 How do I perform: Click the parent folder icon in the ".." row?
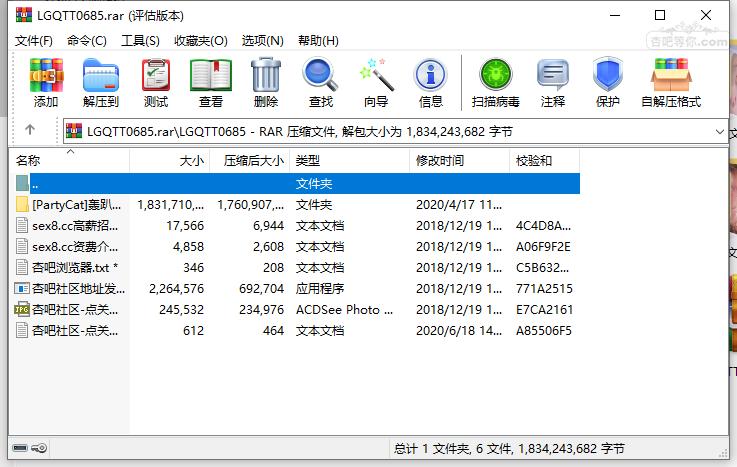click(x=22, y=183)
